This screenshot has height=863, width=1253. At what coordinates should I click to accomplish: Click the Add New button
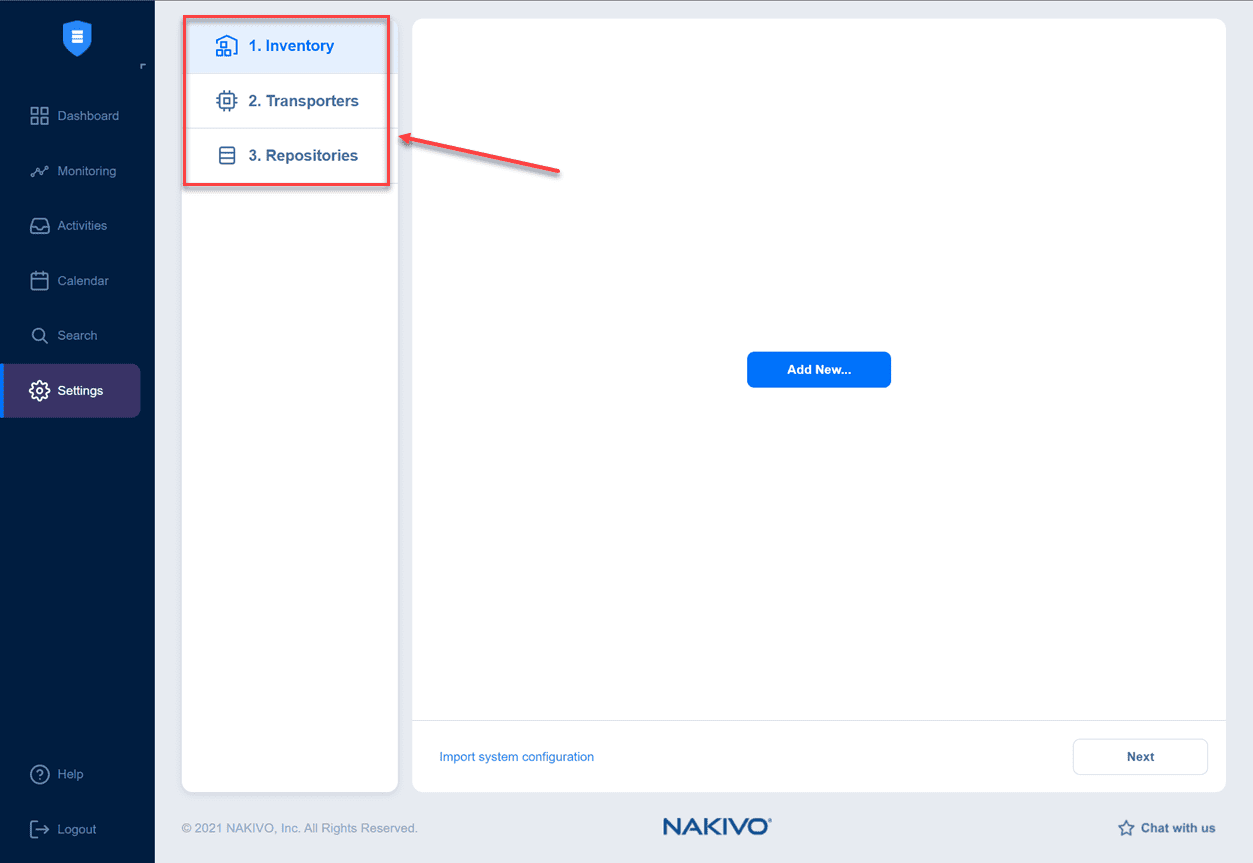pos(818,369)
